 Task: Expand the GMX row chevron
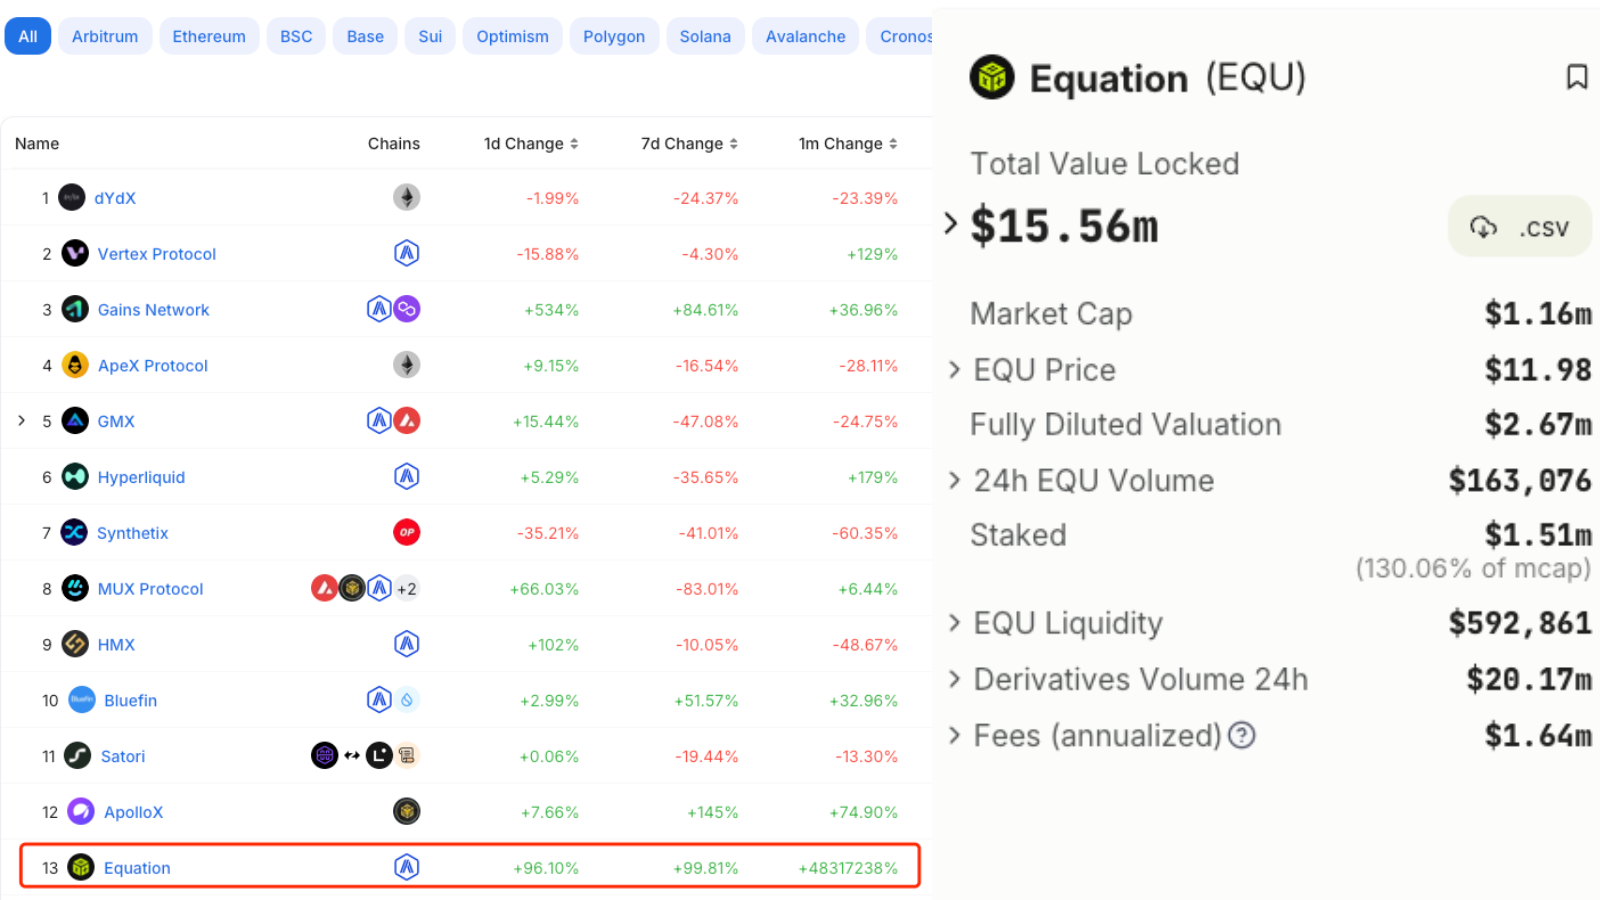click(21, 421)
